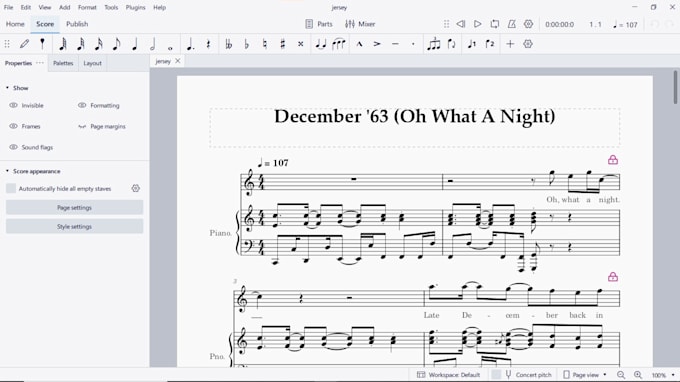Add a marcato articulation icon
680x382 pixels.
359,44
